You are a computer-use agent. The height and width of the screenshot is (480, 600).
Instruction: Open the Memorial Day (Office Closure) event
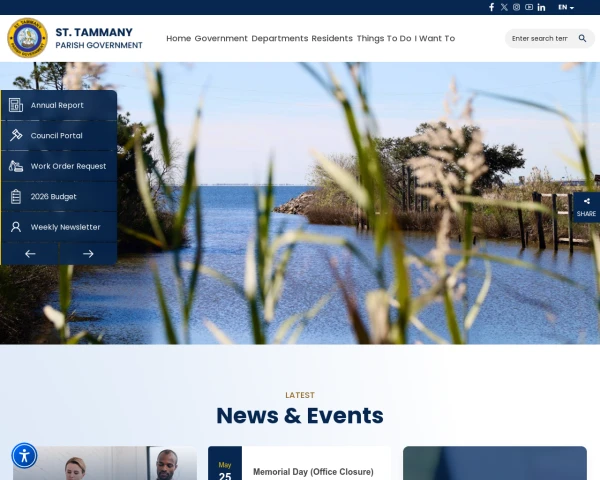click(x=313, y=472)
